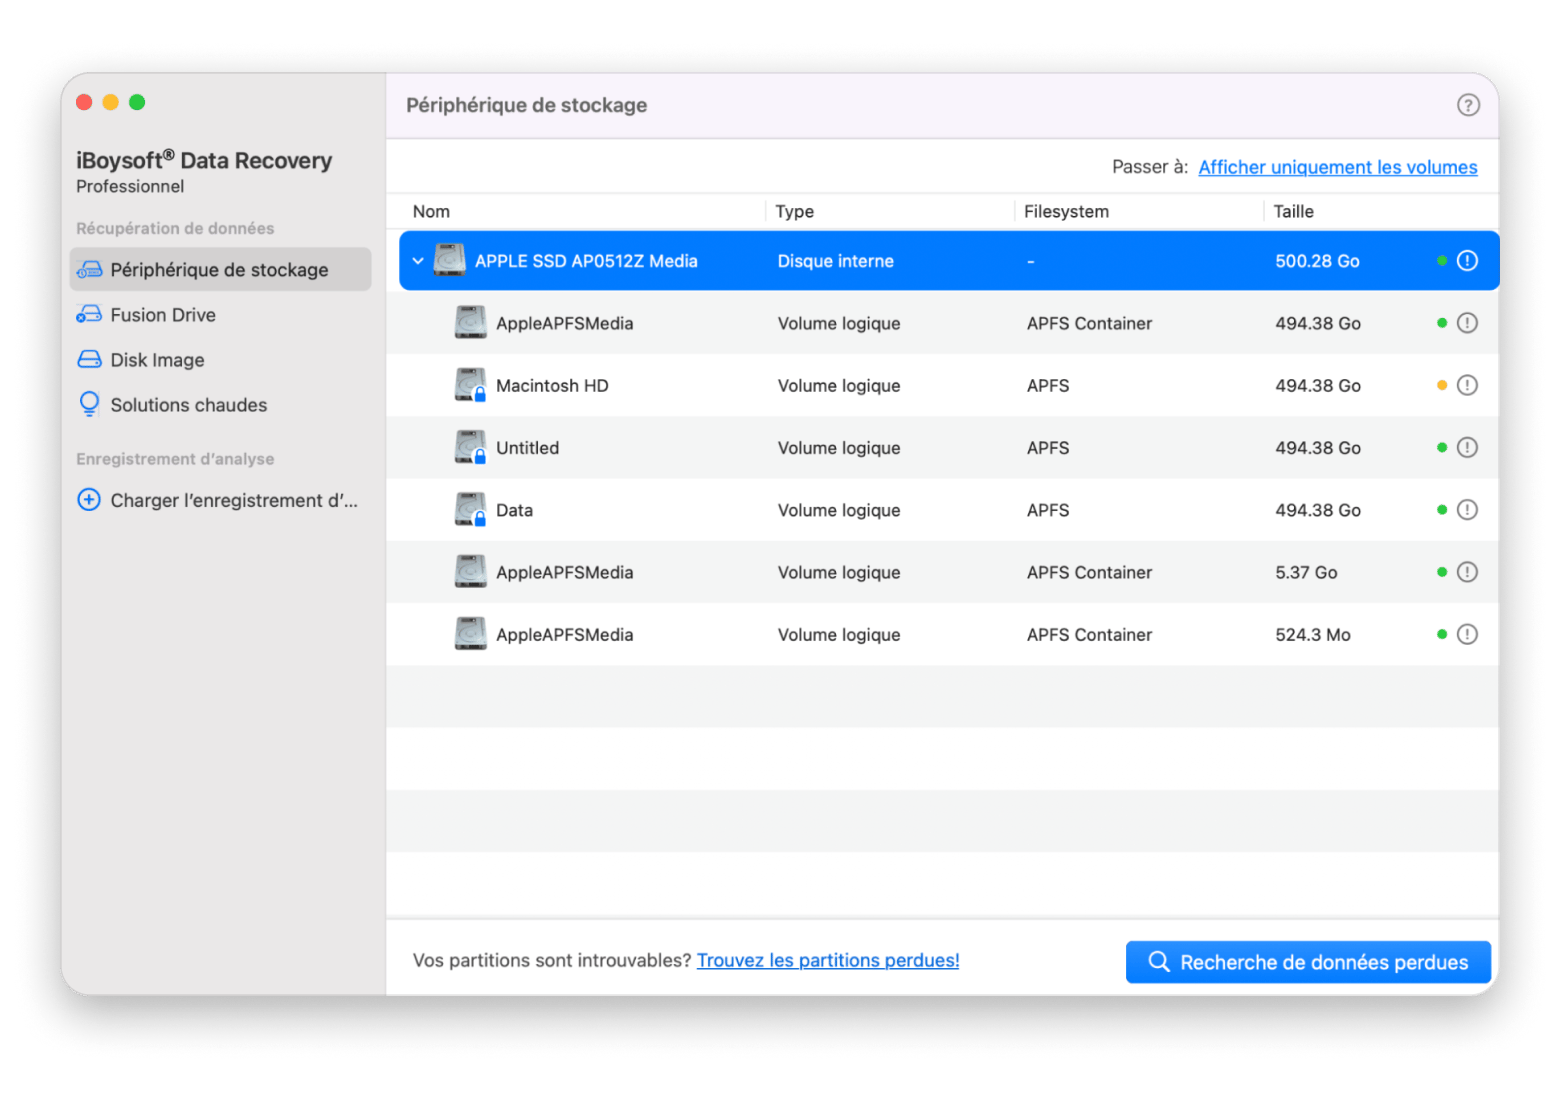Sort by Type column header
Image resolution: width=1560 pixels, height=1102 pixels.
click(x=794, y=211)
